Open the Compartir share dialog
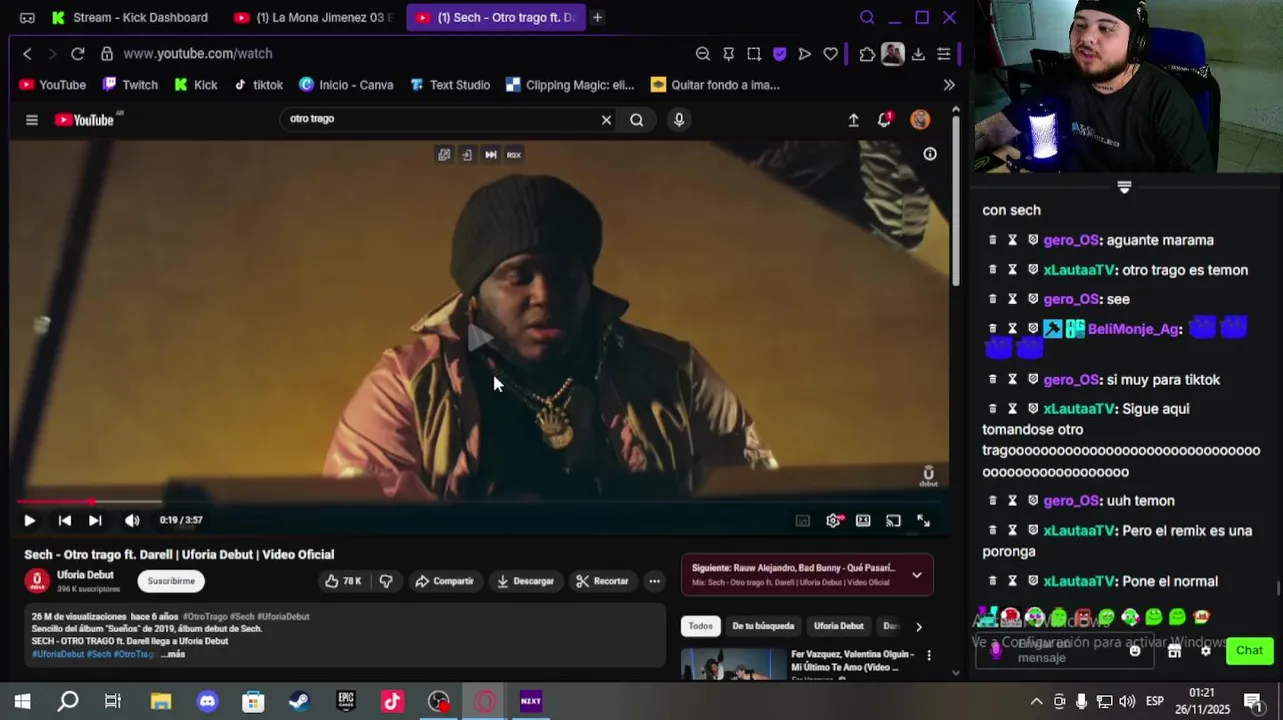Image resolution: width=1283 pixels, height=720 pixels. click(445, 581)
